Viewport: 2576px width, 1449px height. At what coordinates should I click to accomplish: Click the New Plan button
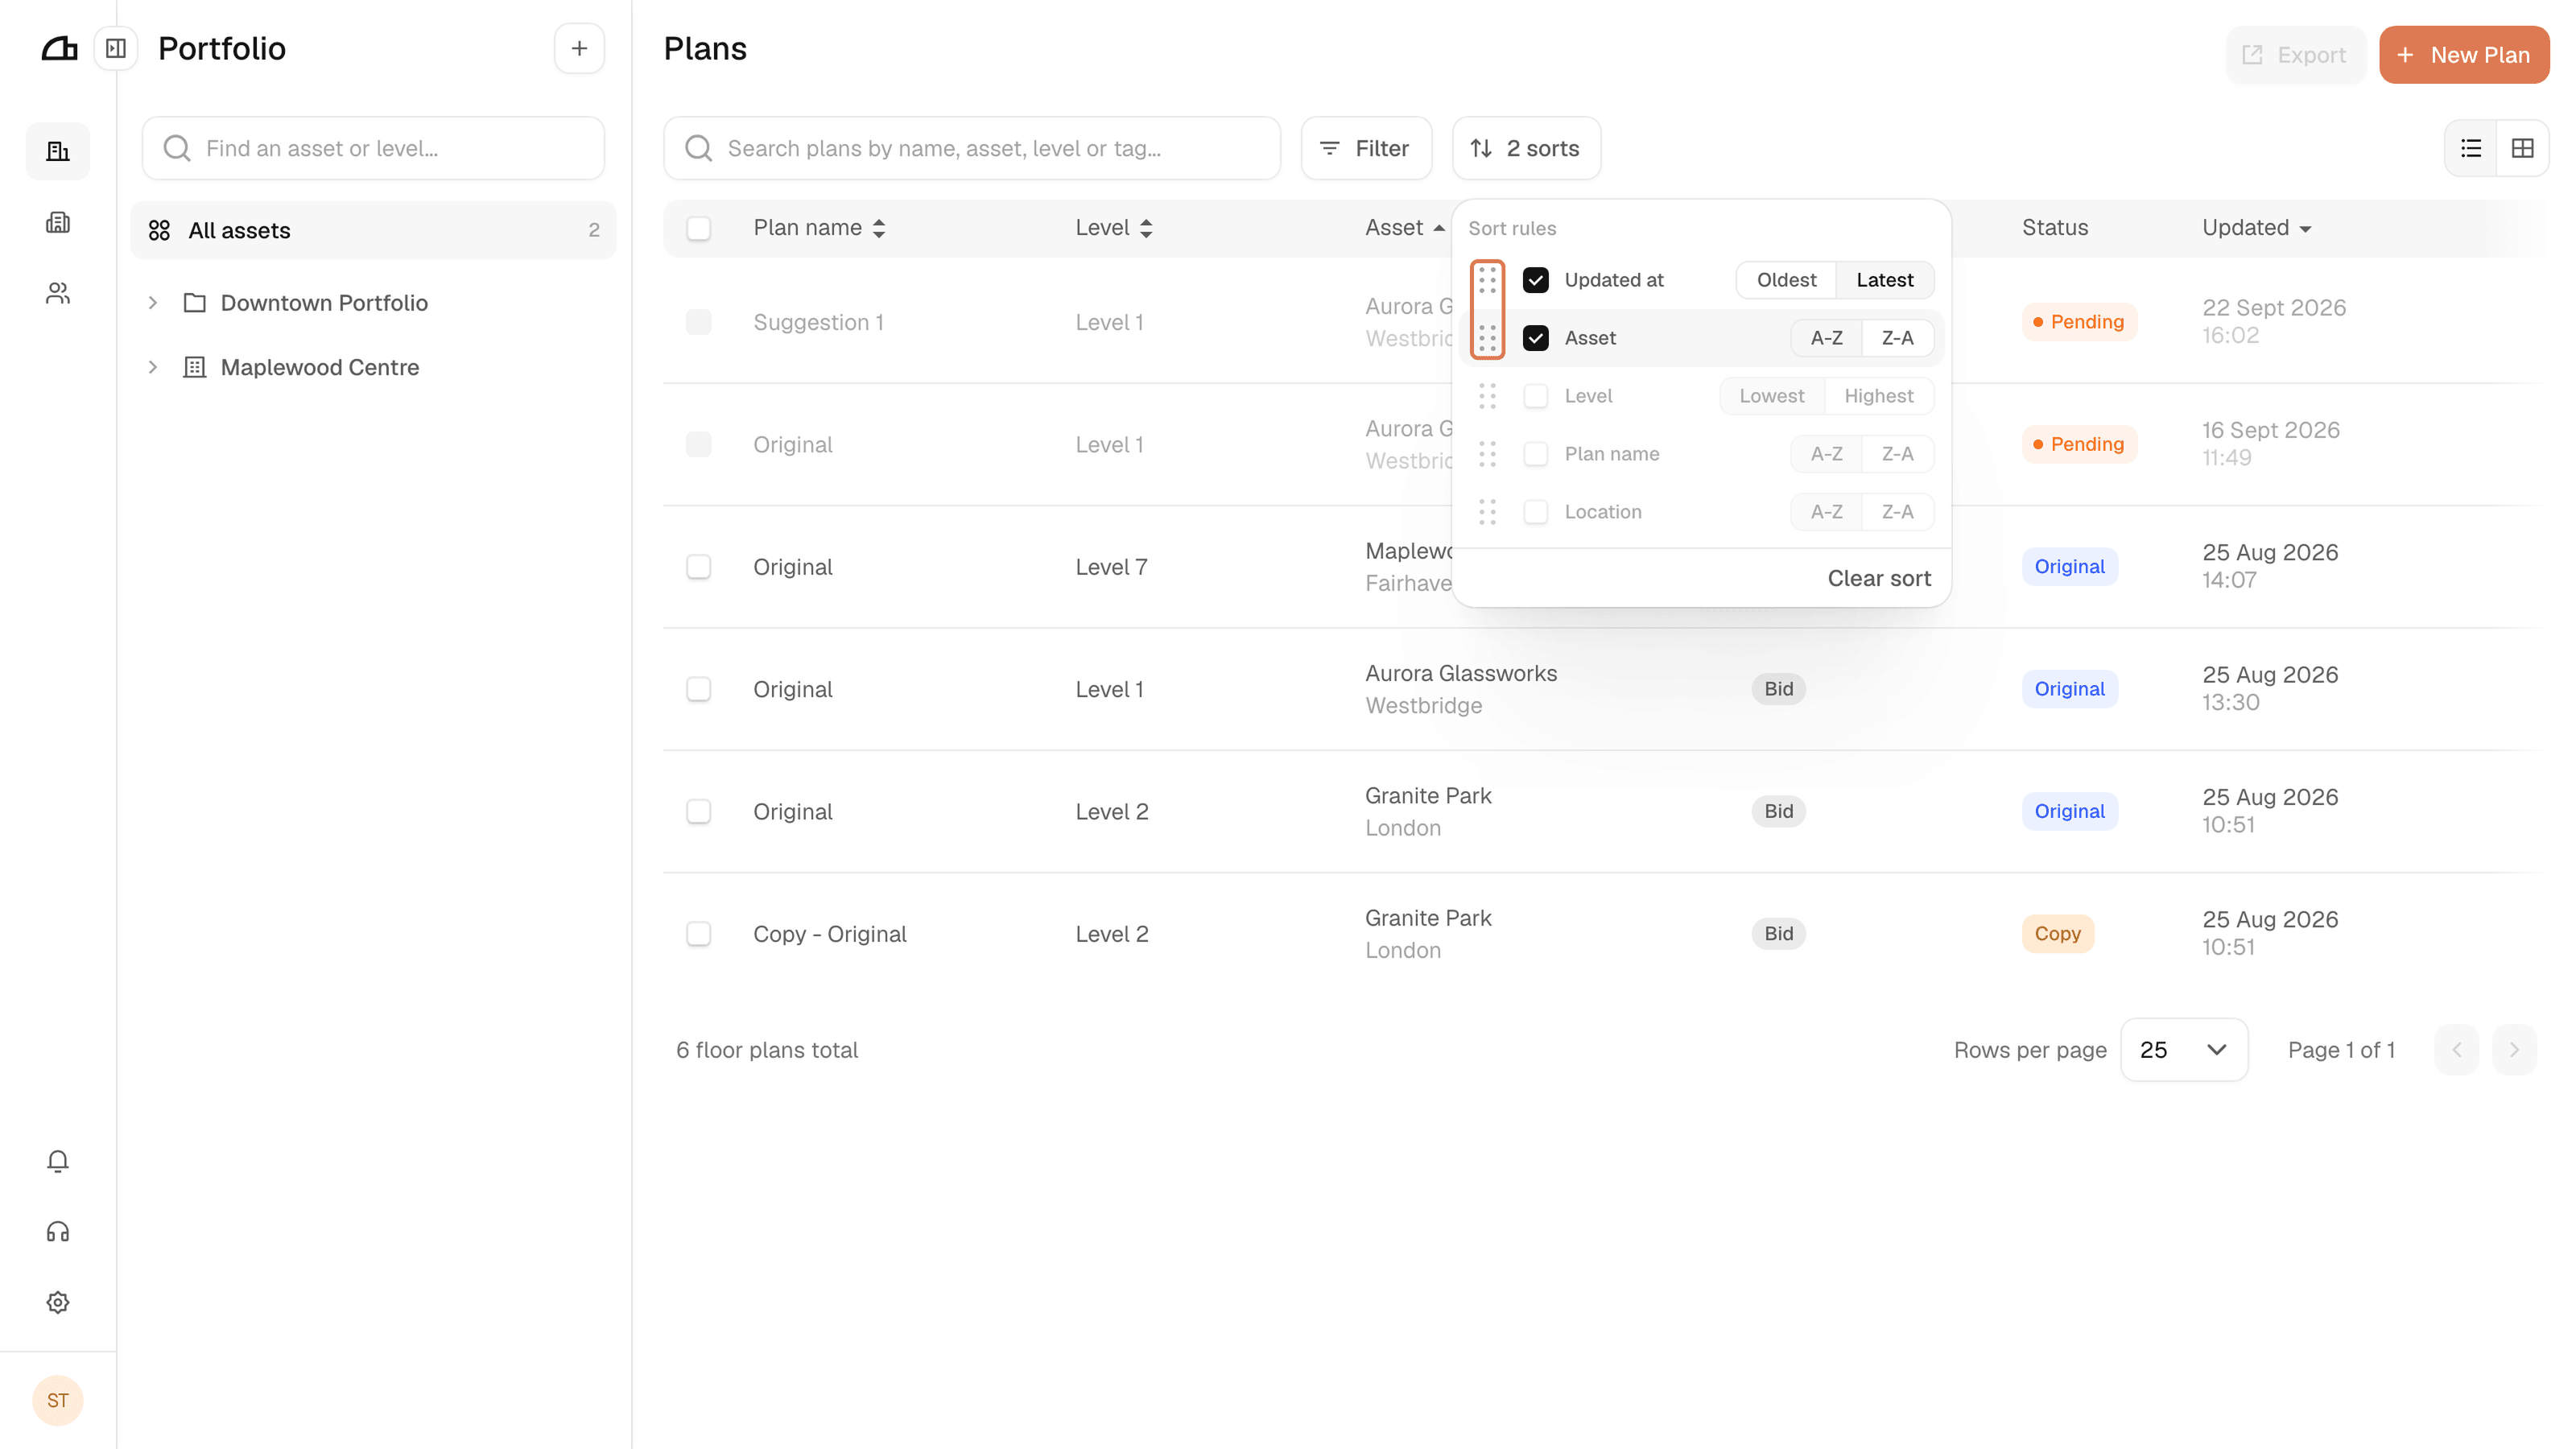click(x=2464, y=55)
